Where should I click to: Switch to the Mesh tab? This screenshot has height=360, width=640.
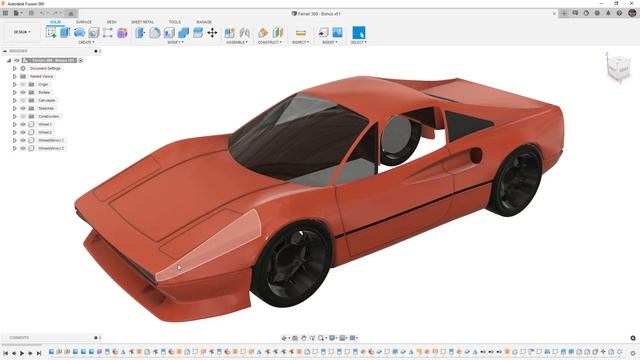tap(111, 22)
